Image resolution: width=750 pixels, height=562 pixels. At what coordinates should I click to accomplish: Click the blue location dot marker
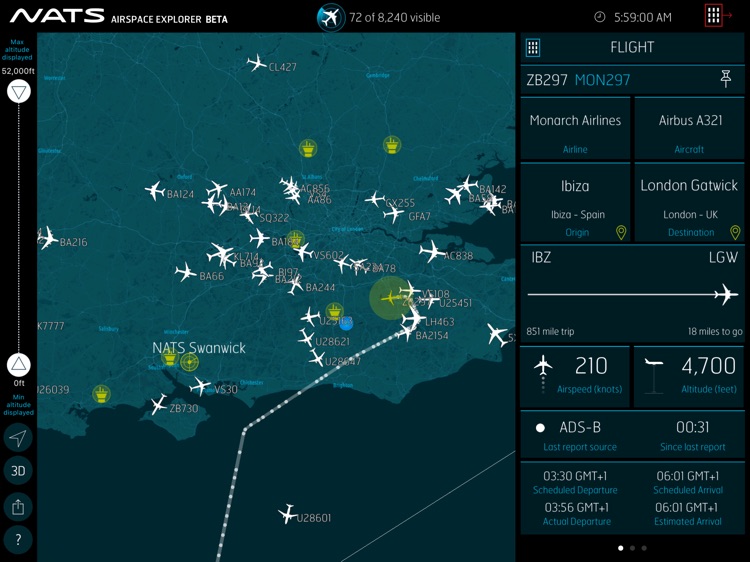pyautogui.click(x=346, y=323)
